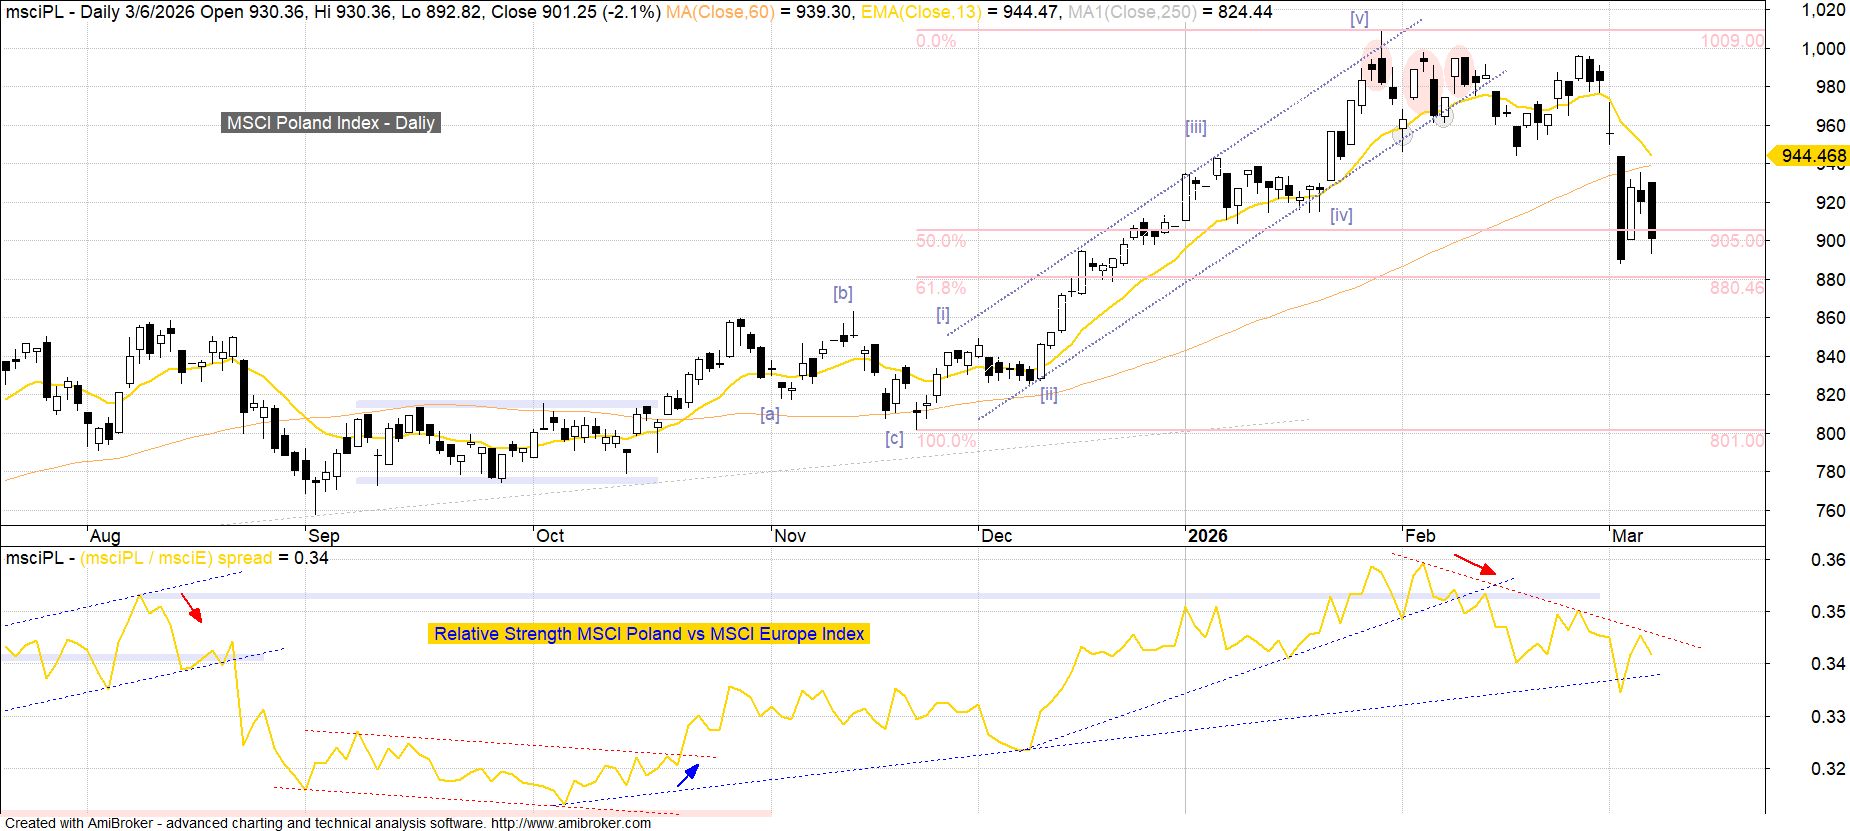
Task: Click the Mar month marker on time axis
Action: pos(1627,536)
